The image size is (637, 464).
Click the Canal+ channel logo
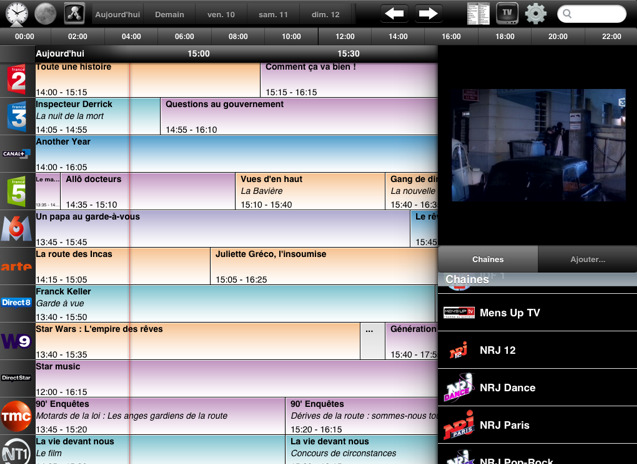pyautogui.click(x=16, y=154)
